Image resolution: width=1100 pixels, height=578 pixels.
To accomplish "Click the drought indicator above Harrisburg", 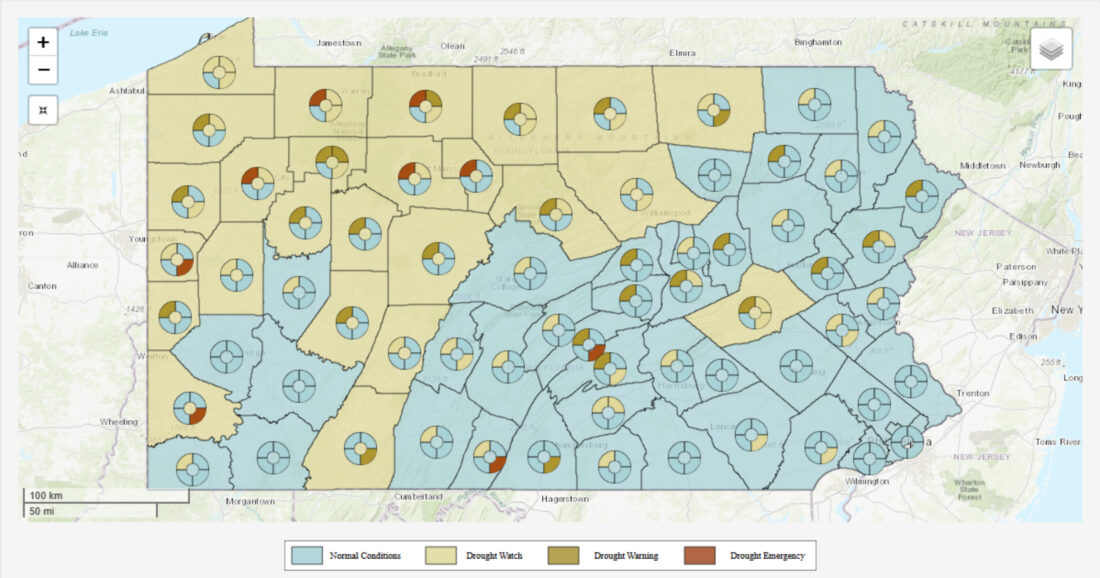I will tap(676, 364).
